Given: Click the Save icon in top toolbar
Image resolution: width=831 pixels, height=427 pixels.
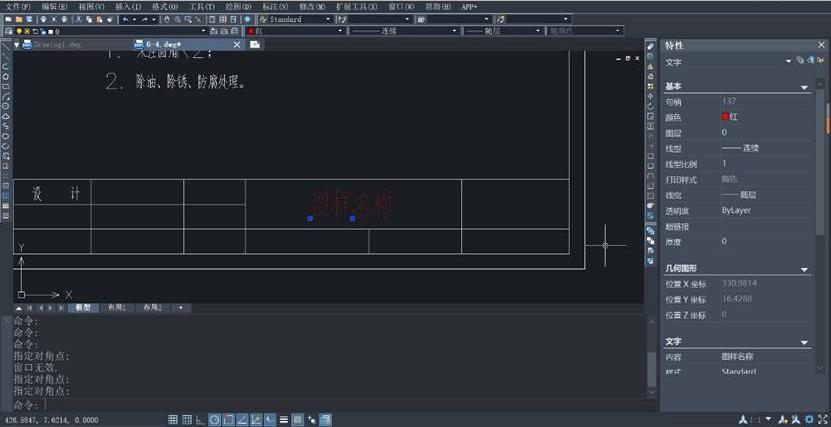Looking at the screenshot, I should 29,19.
